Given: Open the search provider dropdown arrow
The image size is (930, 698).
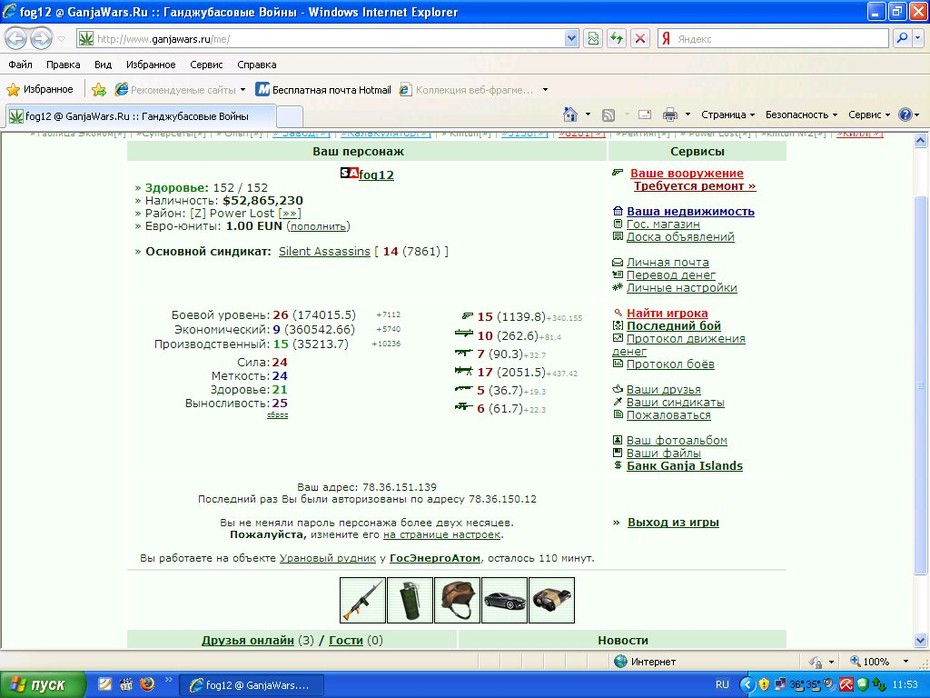Looking at the screenshot, I should tap(918, 39).
